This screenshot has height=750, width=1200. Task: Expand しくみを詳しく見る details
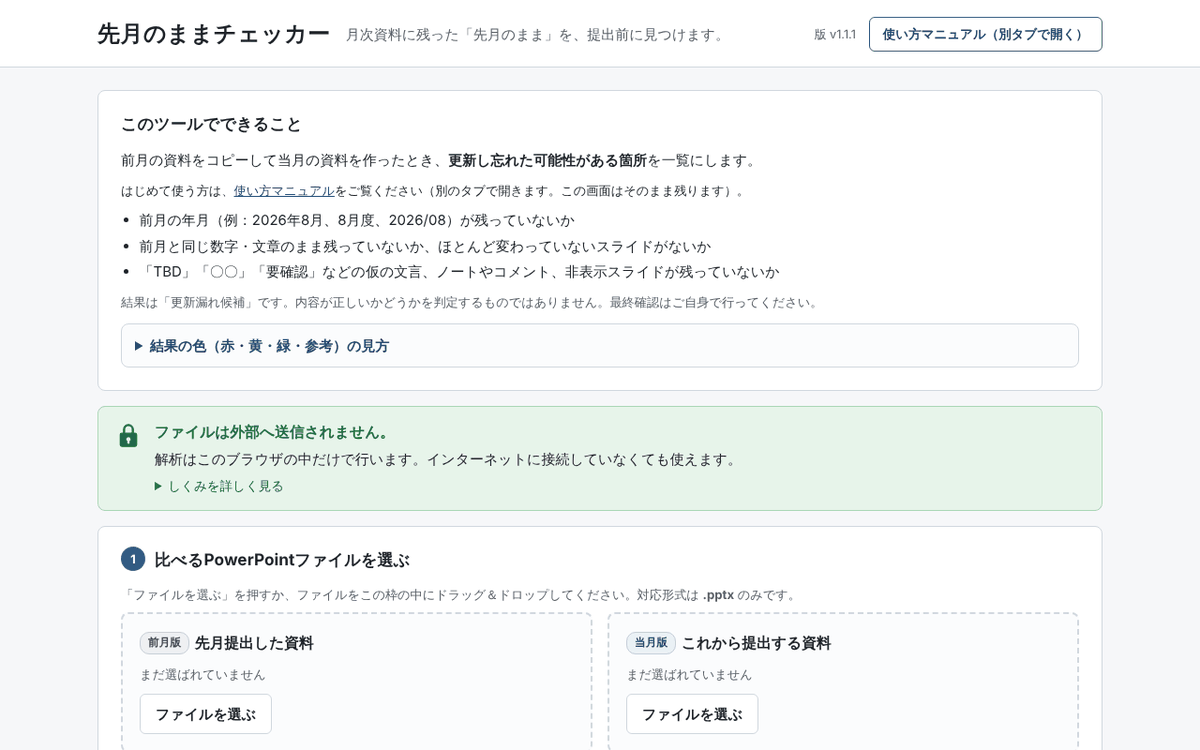point(219,486)
